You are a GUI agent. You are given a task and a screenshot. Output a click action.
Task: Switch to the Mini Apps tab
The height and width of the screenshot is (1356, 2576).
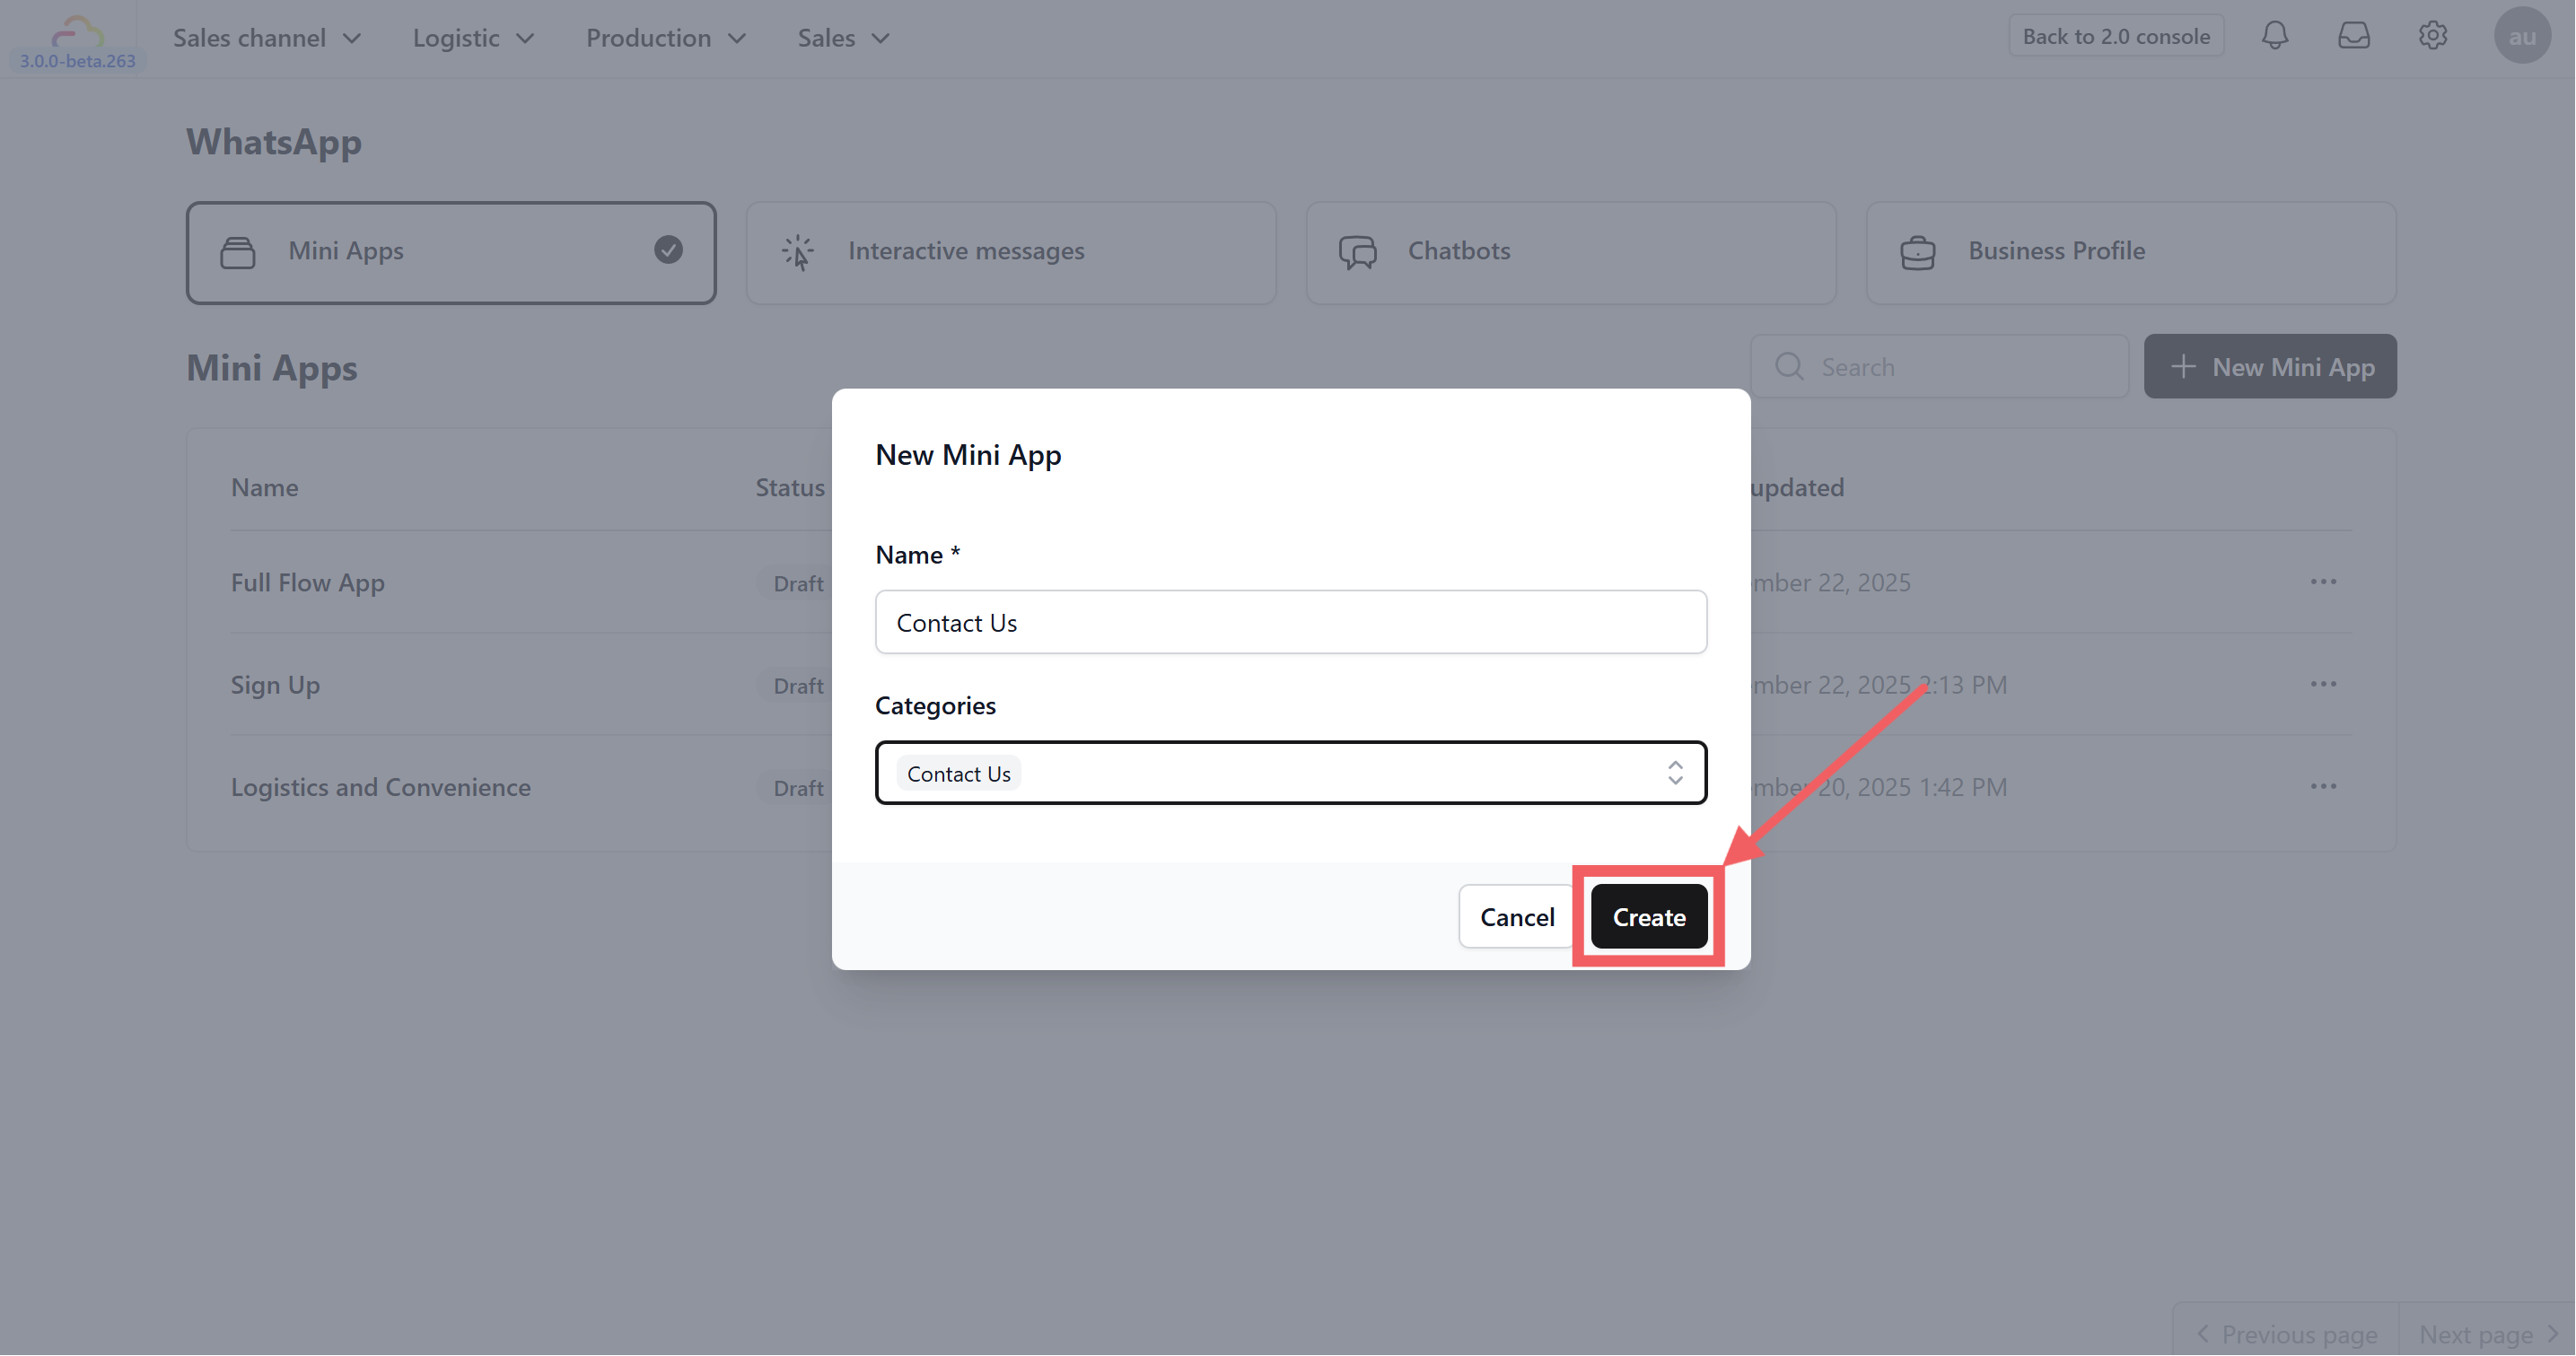click(x=451, y=253)
